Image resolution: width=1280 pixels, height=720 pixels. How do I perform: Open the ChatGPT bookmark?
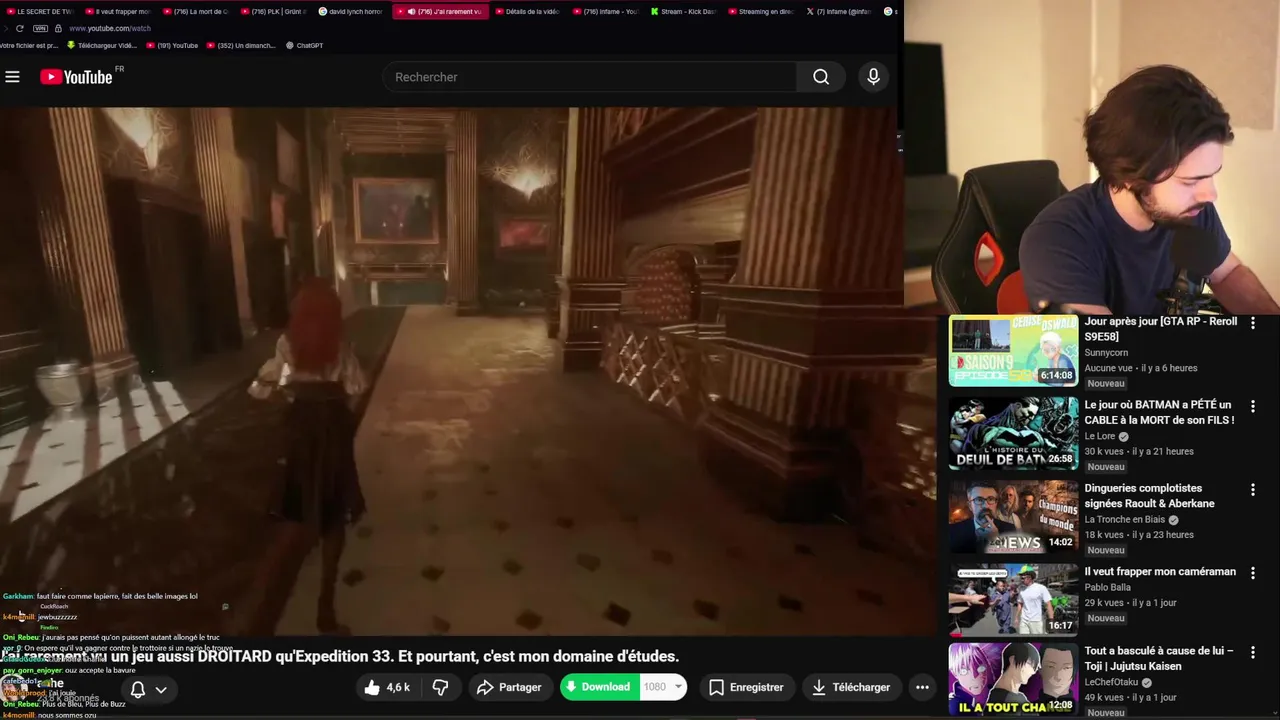pos(304,45)
